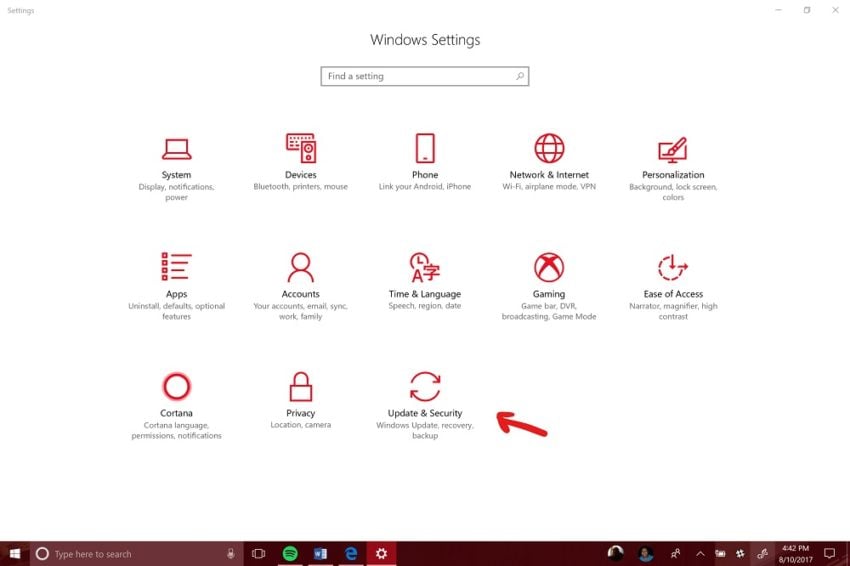
Task: Open Task View from the taskbar
Action: (x=259, y=554)
